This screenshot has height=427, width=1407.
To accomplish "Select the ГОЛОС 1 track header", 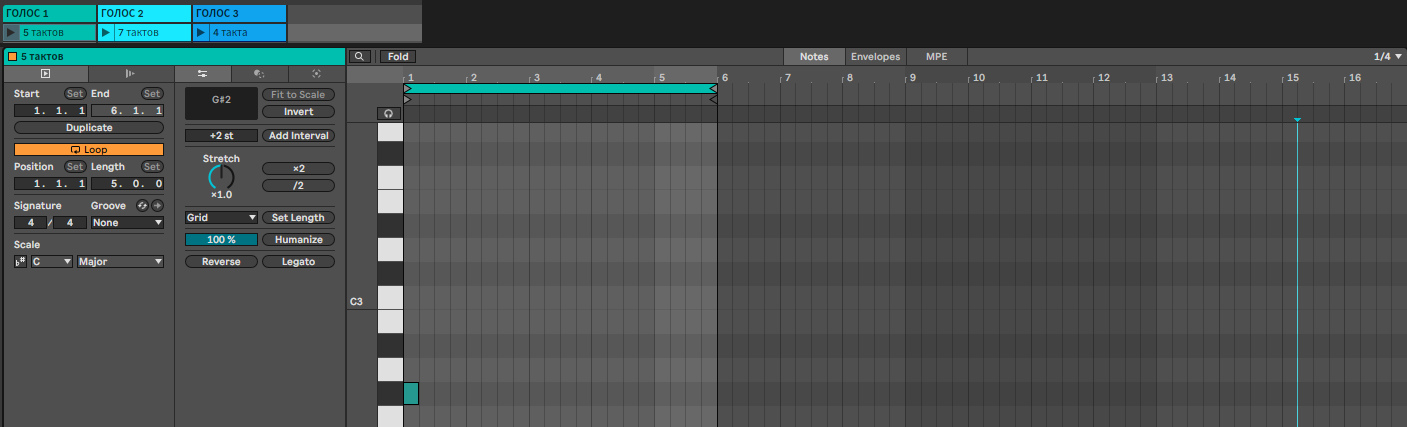I will (49, 14).
